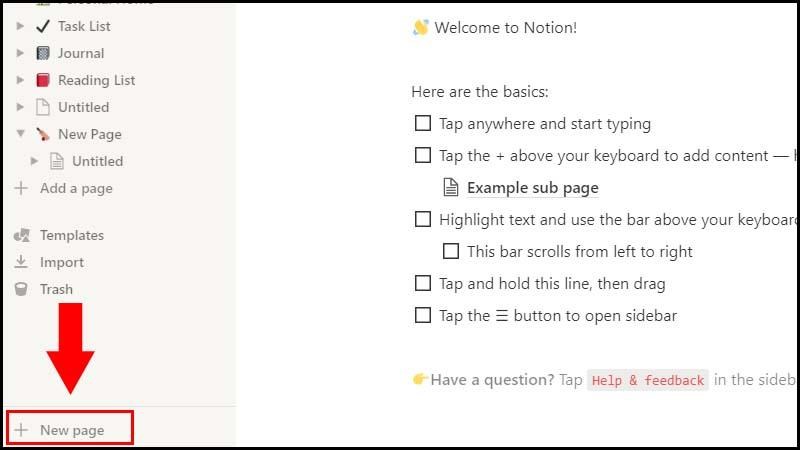Click the Journal notebook icon
This screenshot has height=450, width=800.
coord(42,53)
